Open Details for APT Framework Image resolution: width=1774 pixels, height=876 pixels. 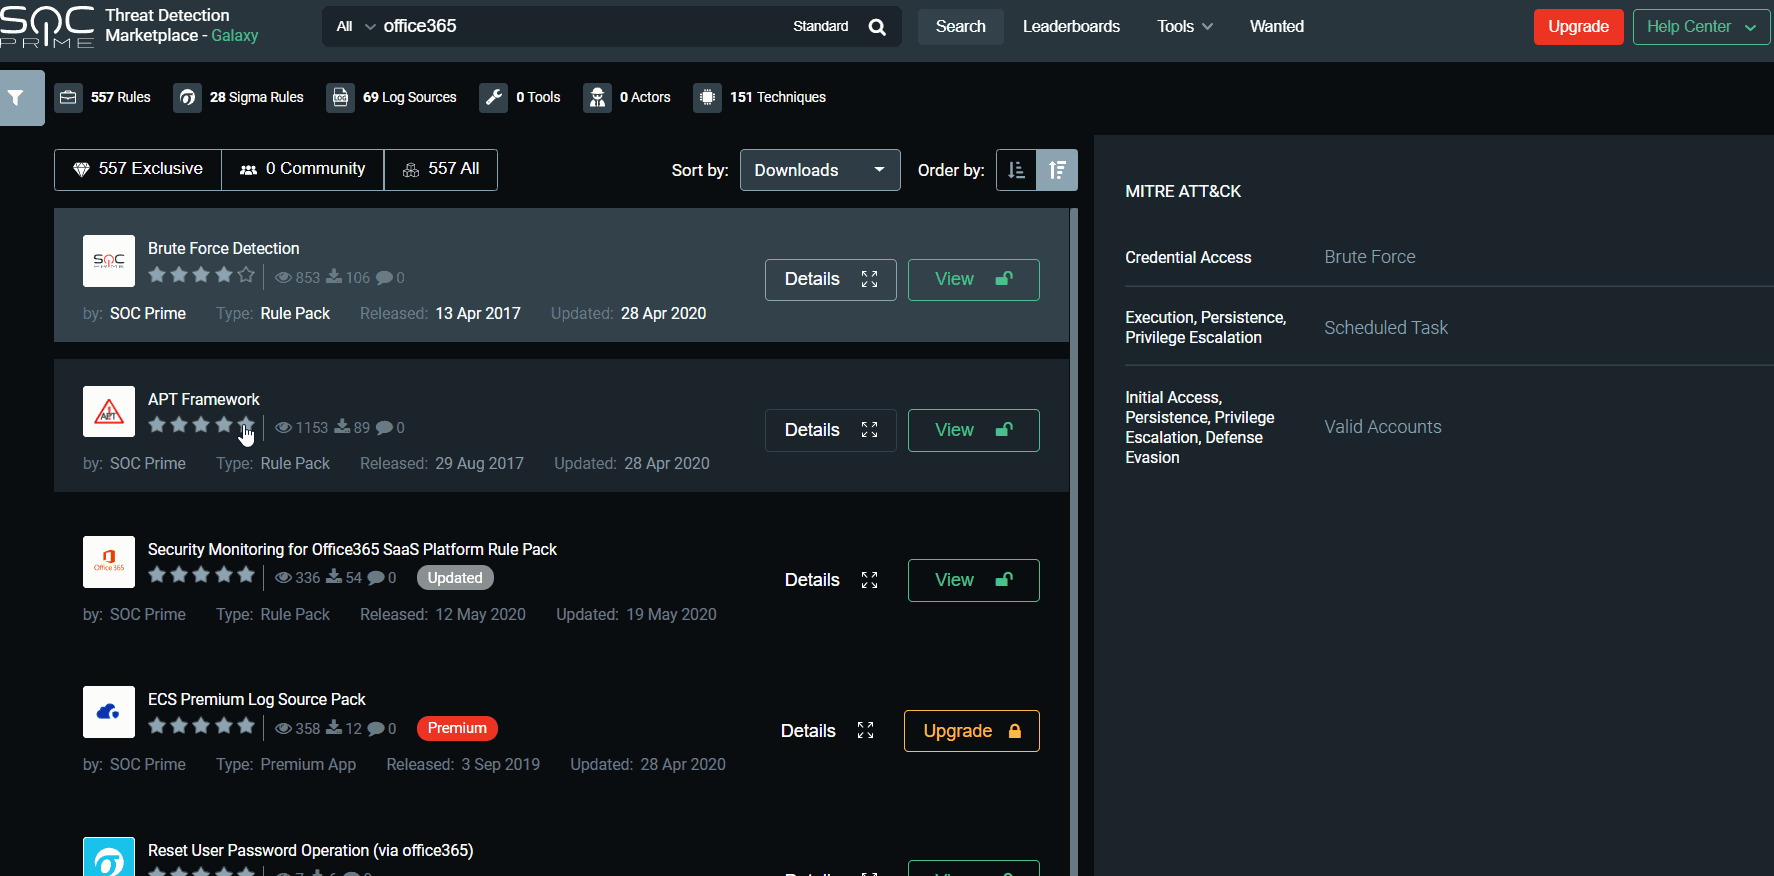[831, 430]
